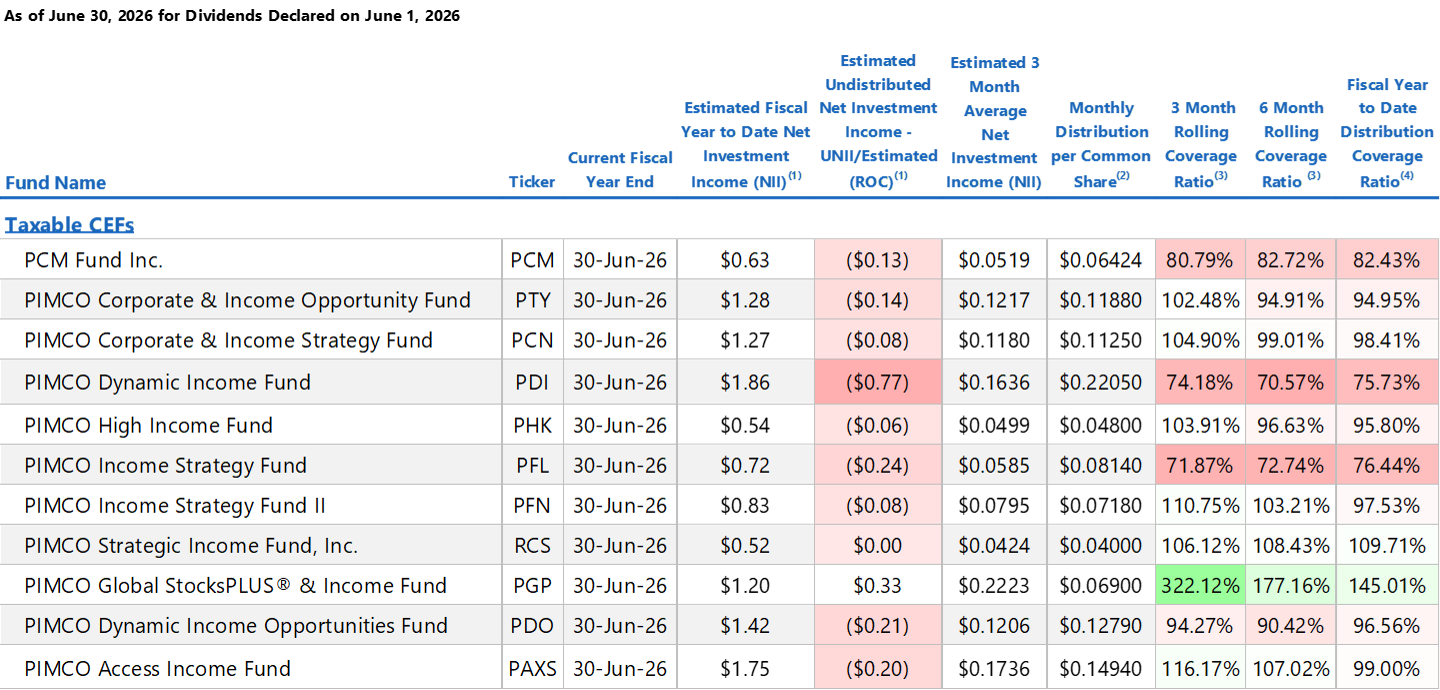Select the Estimated Undistributed Net Investment Income header
This screenshot has height=690, width=1440.
(x=878, y=121)
